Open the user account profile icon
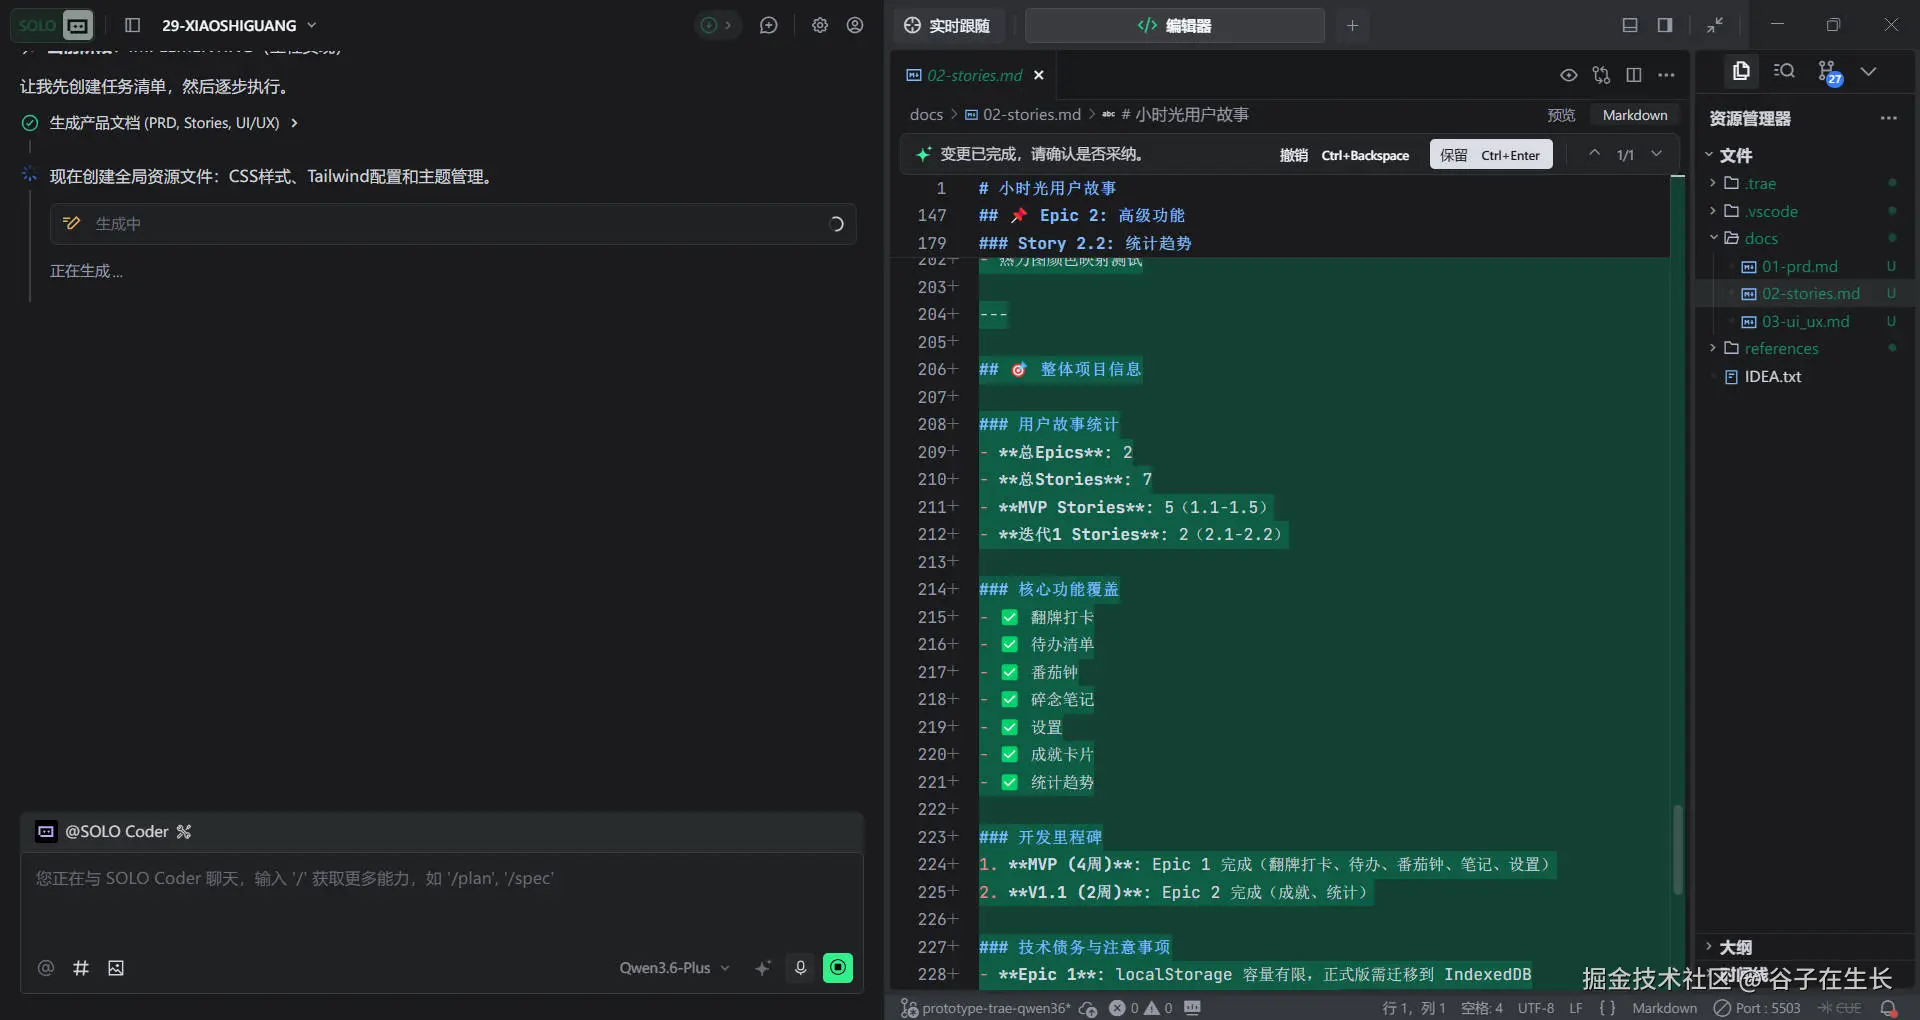The image size is (1920, 1020). point(855,25)
